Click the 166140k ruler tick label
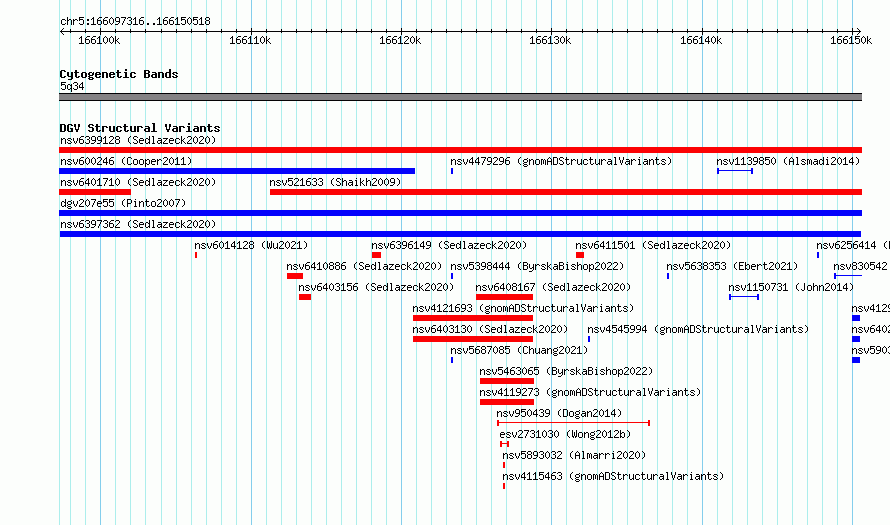This screenshot has width=890, height=525. (x=701, y=40)
